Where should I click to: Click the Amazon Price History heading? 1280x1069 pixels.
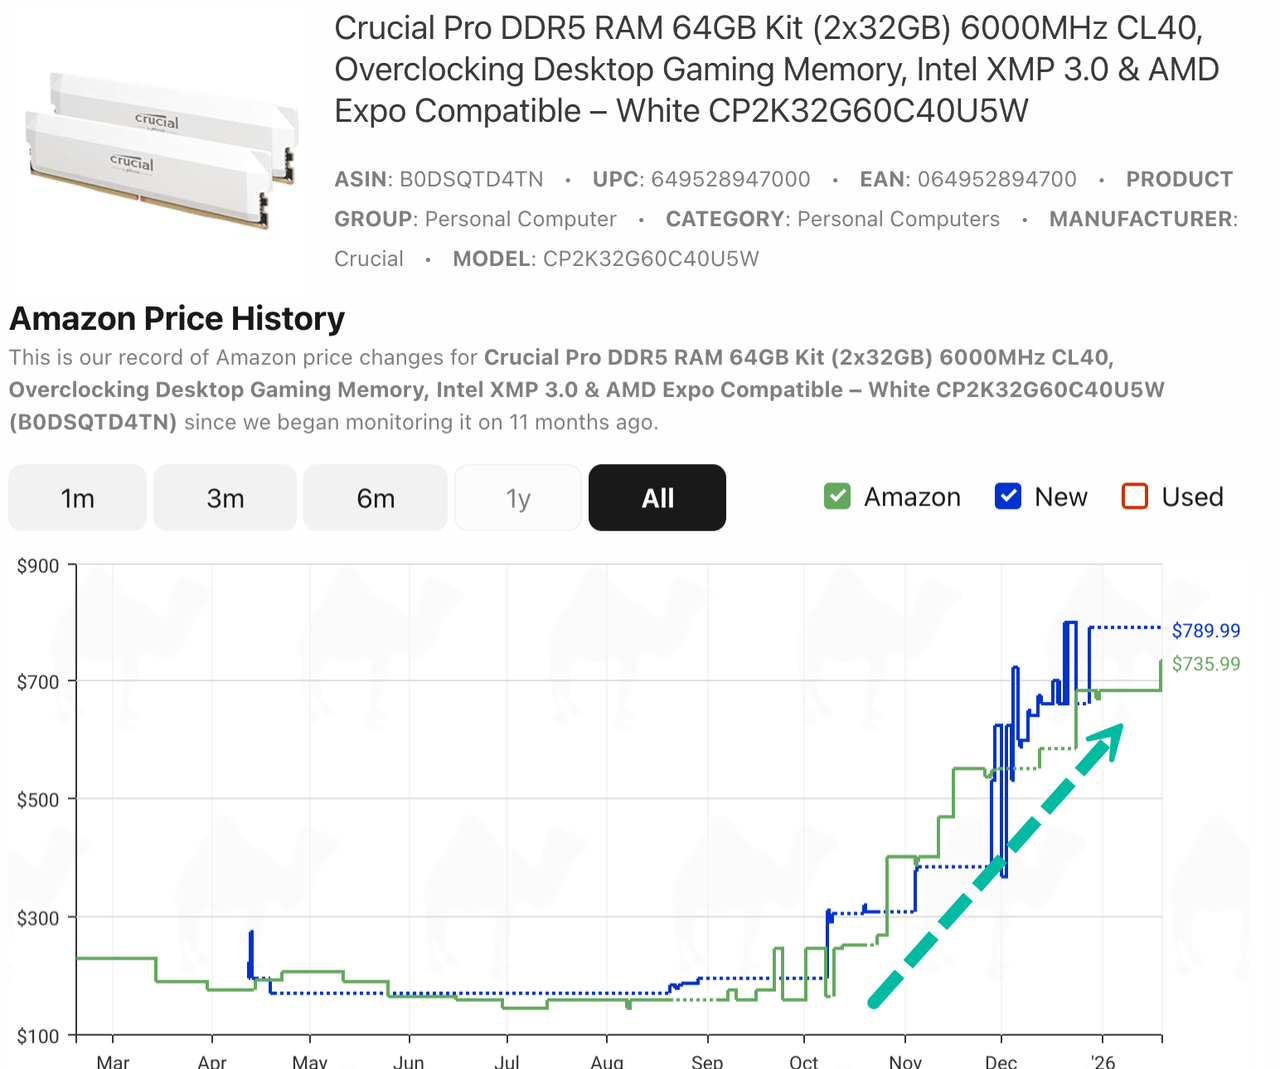point(177,319)
